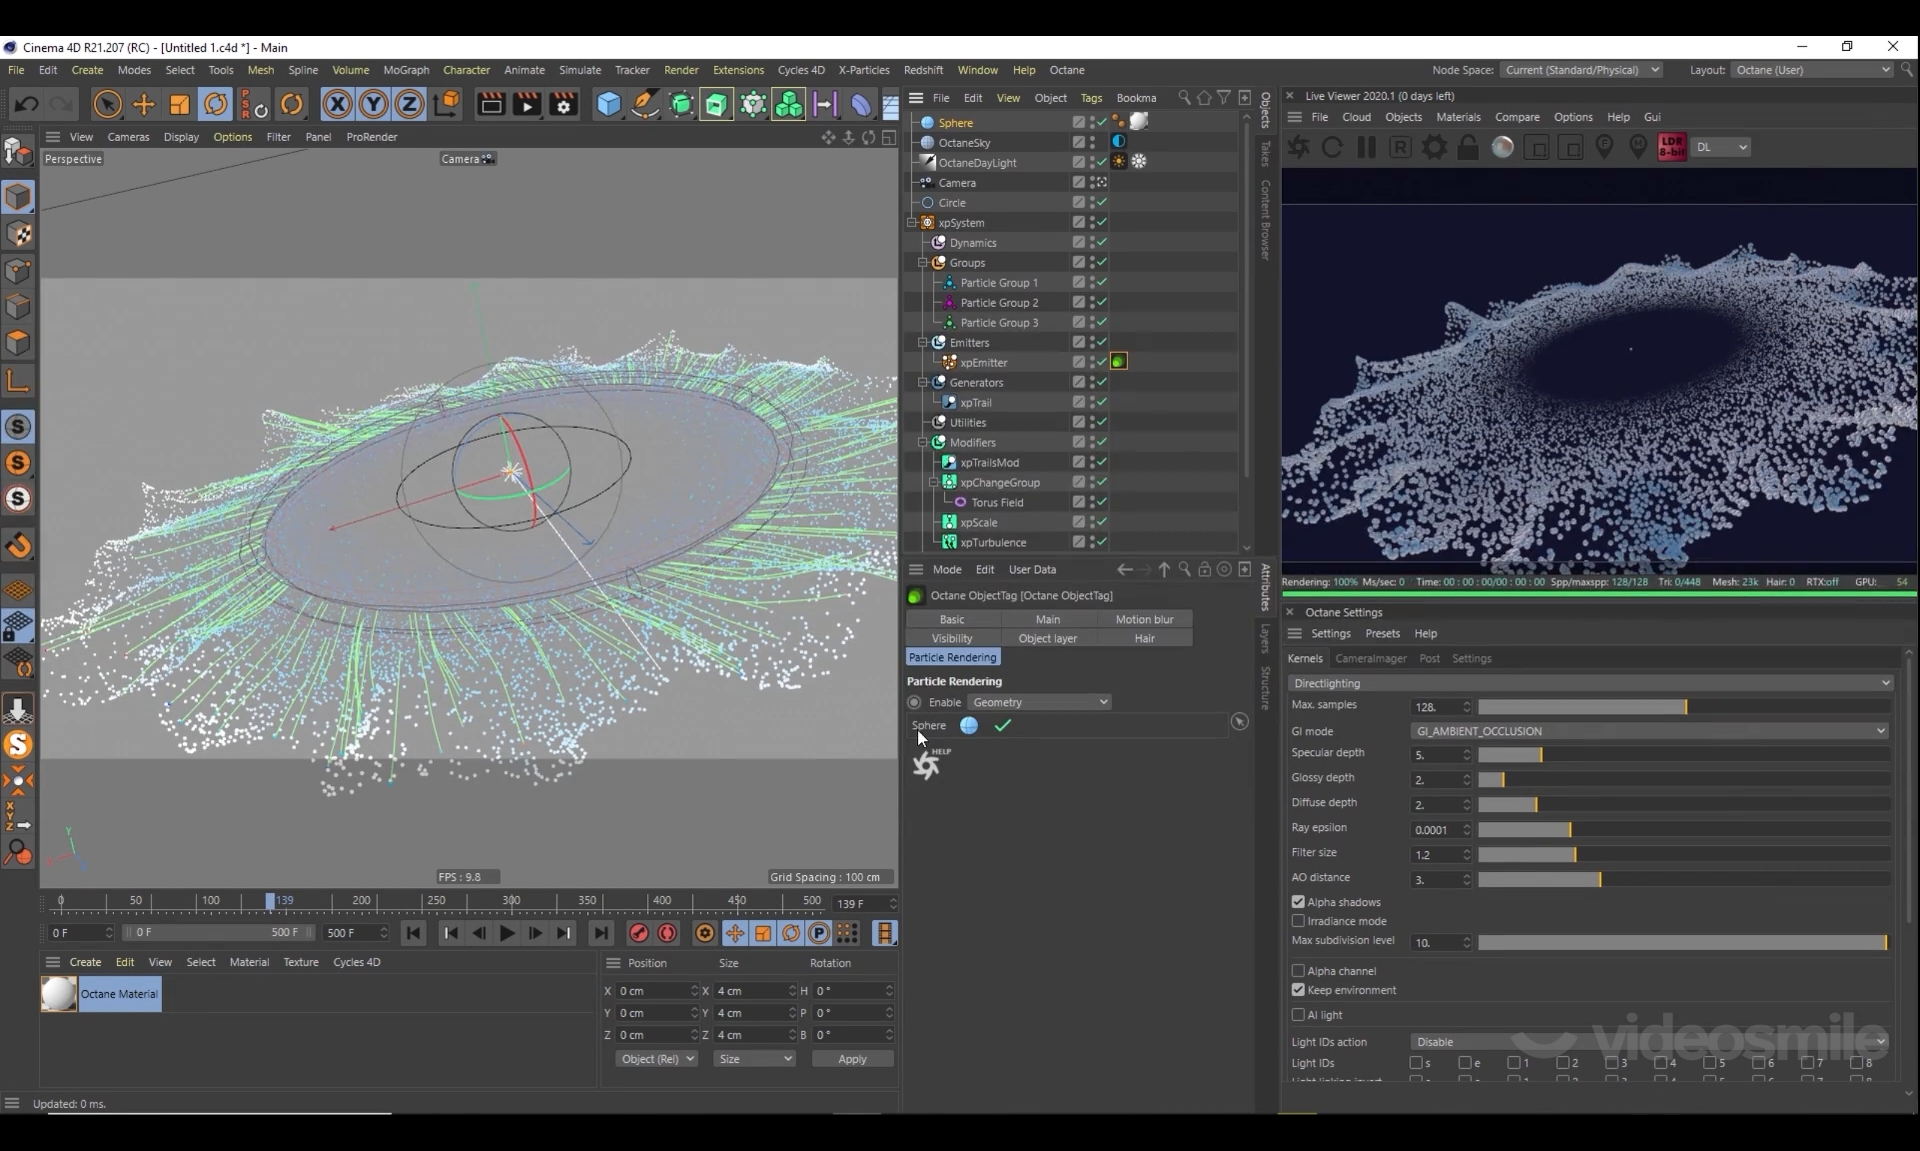Open the GI mode dropdown
This screenshot has height=1151, width=1920.
point(1649,731)
